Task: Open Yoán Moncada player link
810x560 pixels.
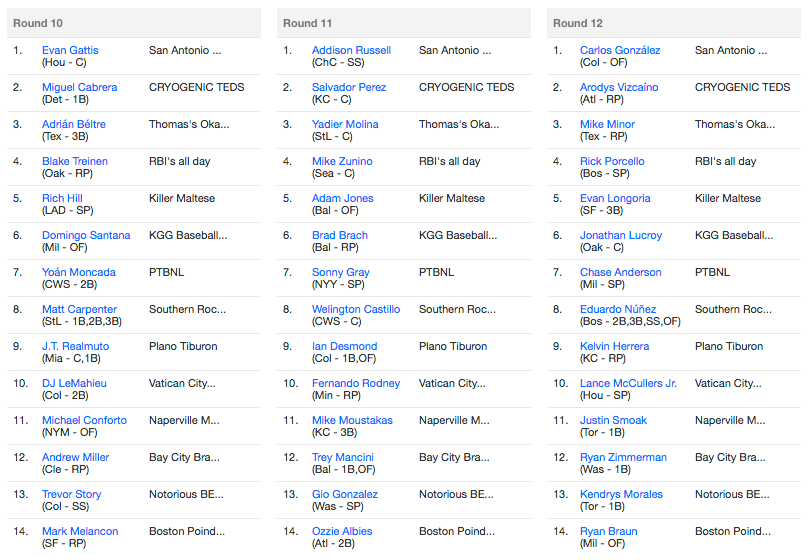Action: pos(79,272)
